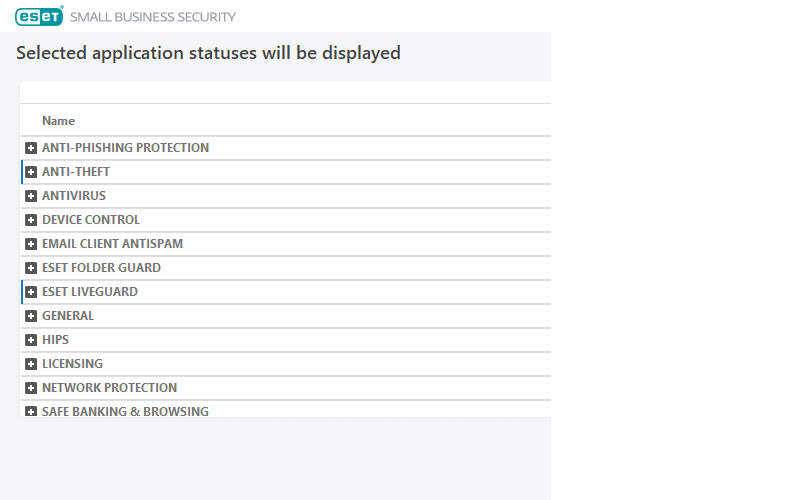This screenshot has width=800, height=500.
Task: Expand the ESET FOLDER GUARD plus icon
Action: (31, 268)
